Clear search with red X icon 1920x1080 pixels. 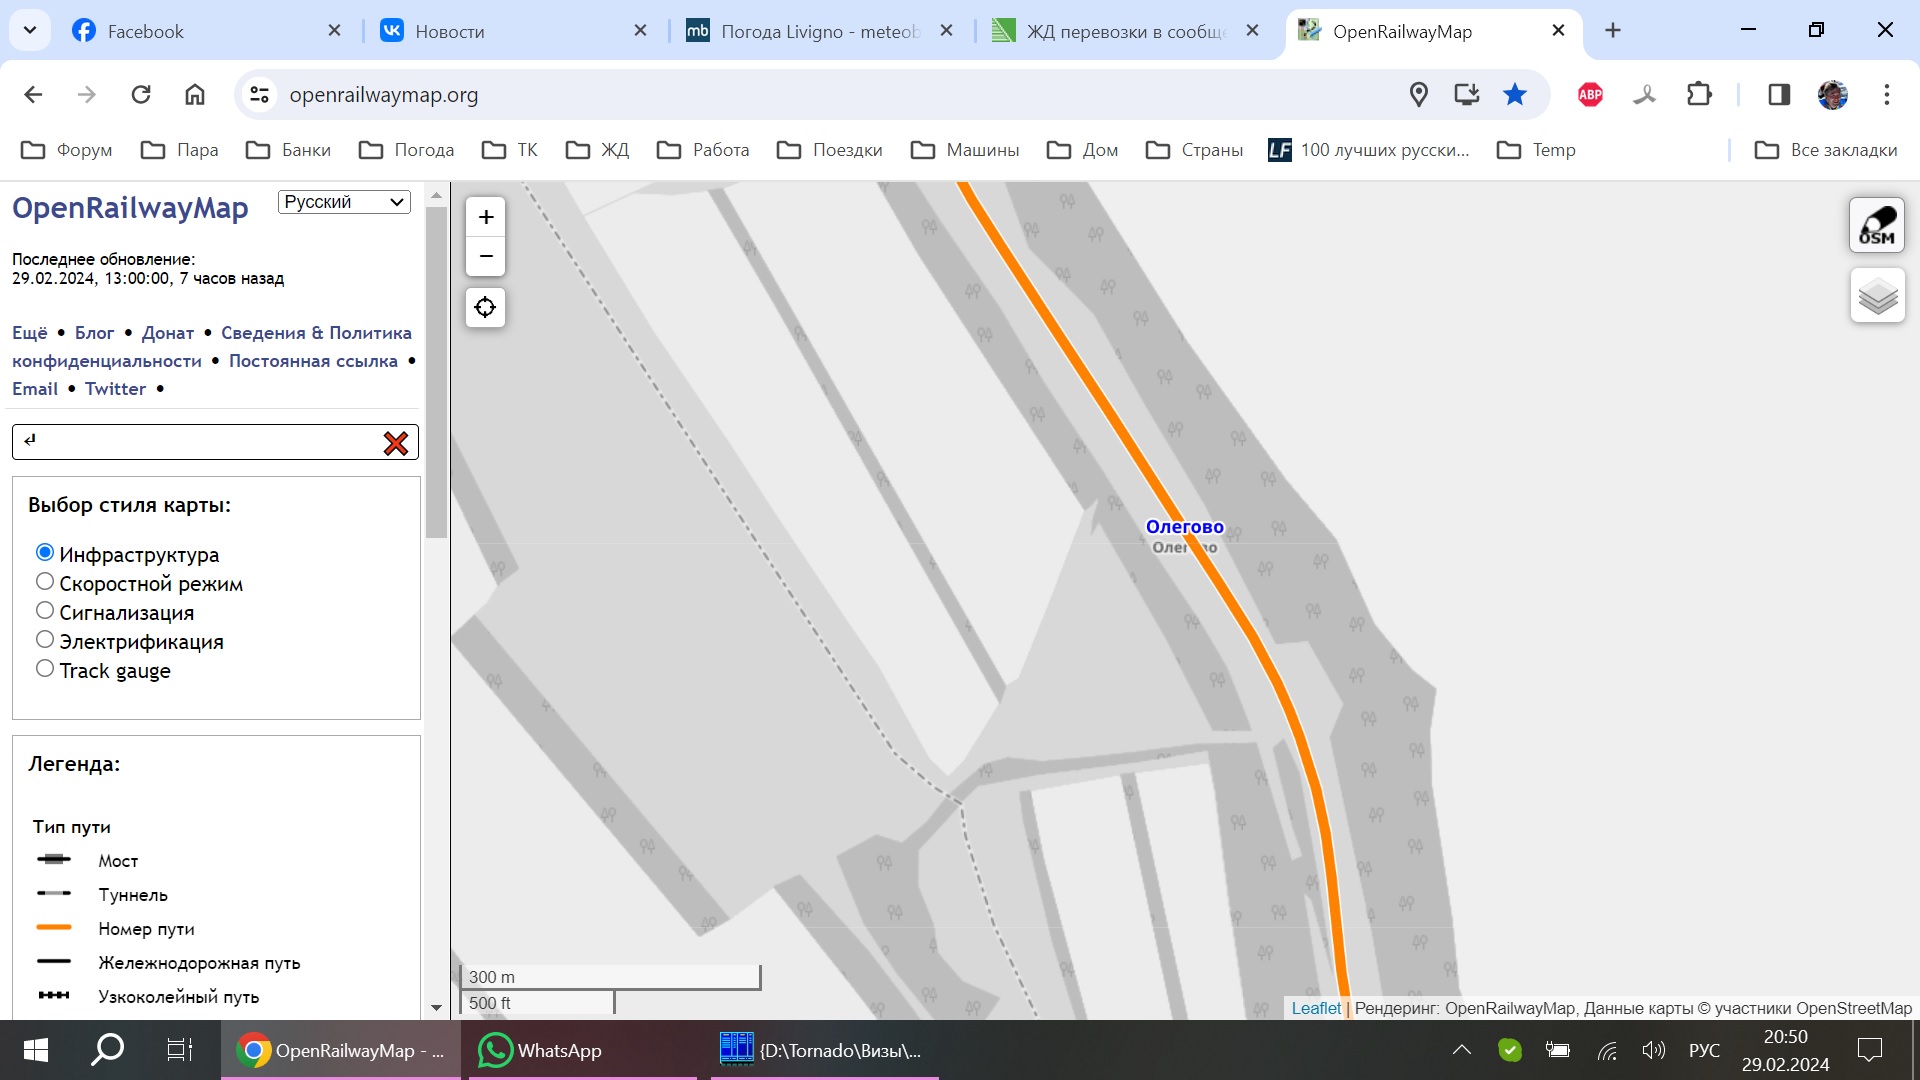(396, 443)
